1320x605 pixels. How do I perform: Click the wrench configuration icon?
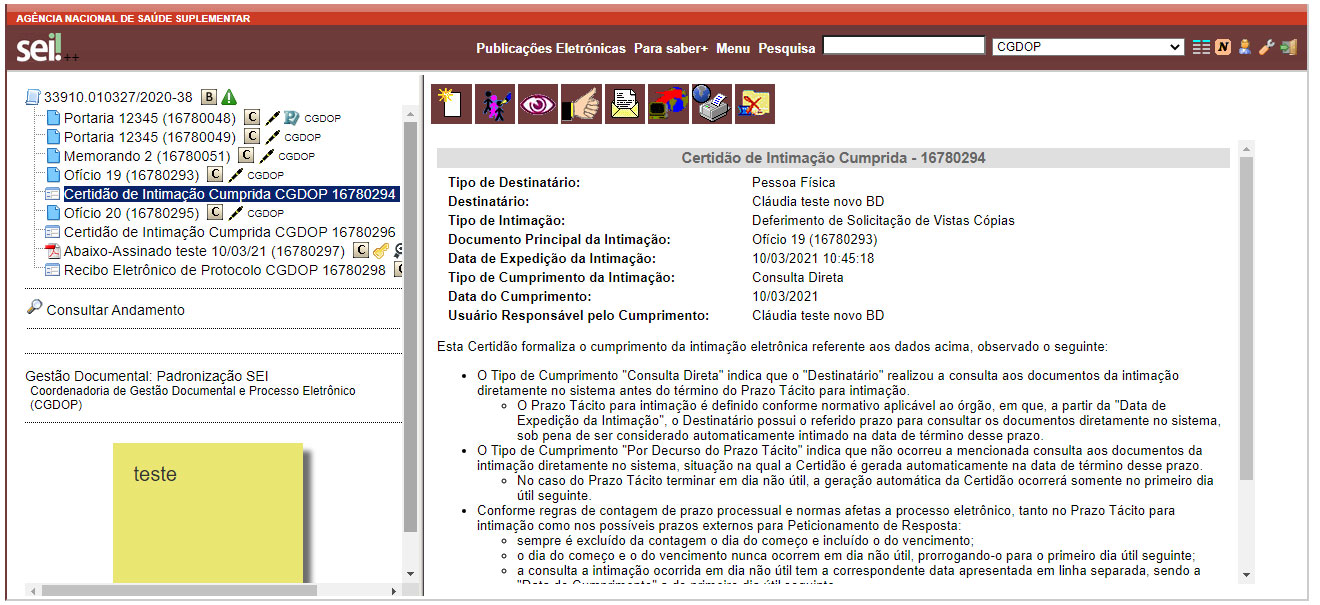[1266, 46]
